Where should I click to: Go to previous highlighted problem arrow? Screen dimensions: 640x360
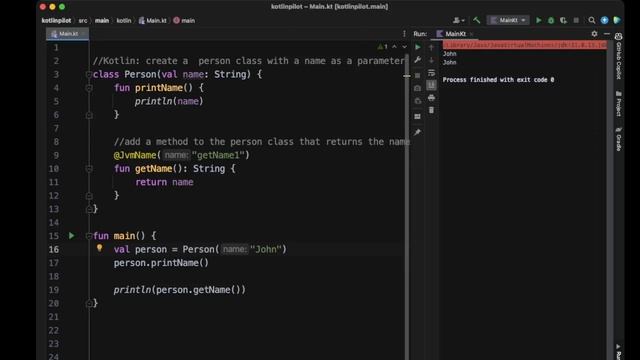point(394,47)
